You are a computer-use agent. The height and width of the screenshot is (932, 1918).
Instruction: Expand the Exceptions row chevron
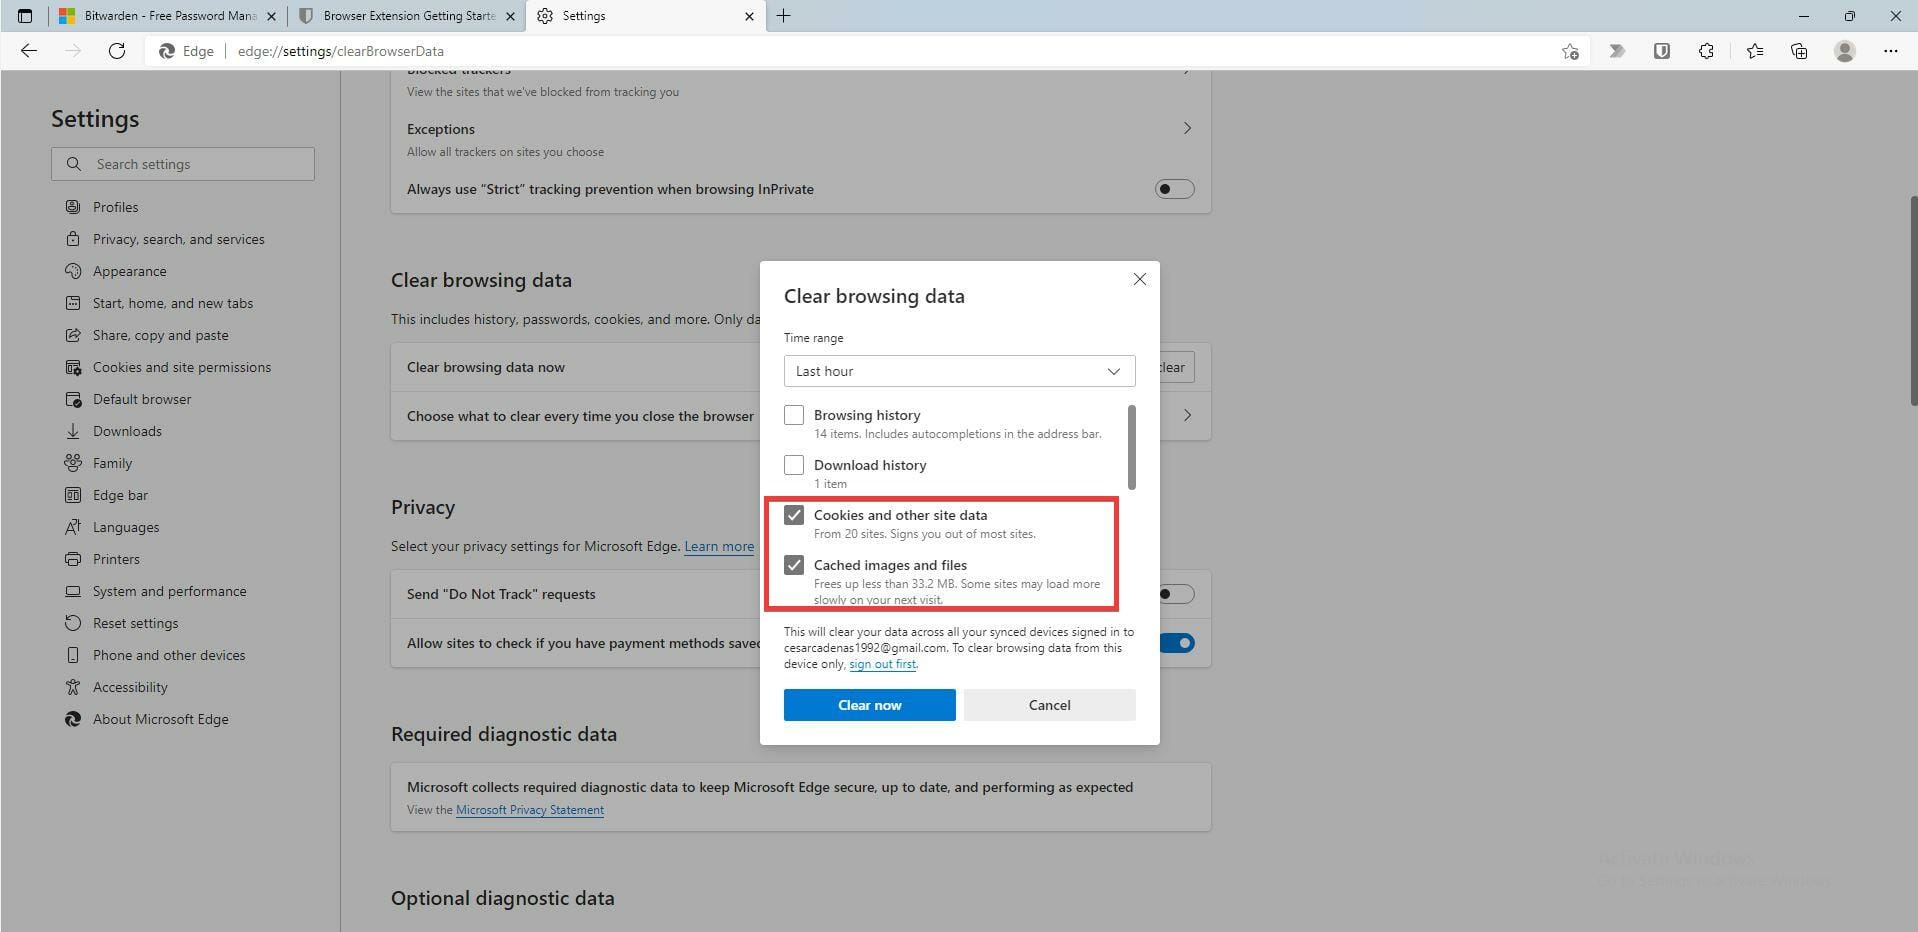tap(1187, 128)
